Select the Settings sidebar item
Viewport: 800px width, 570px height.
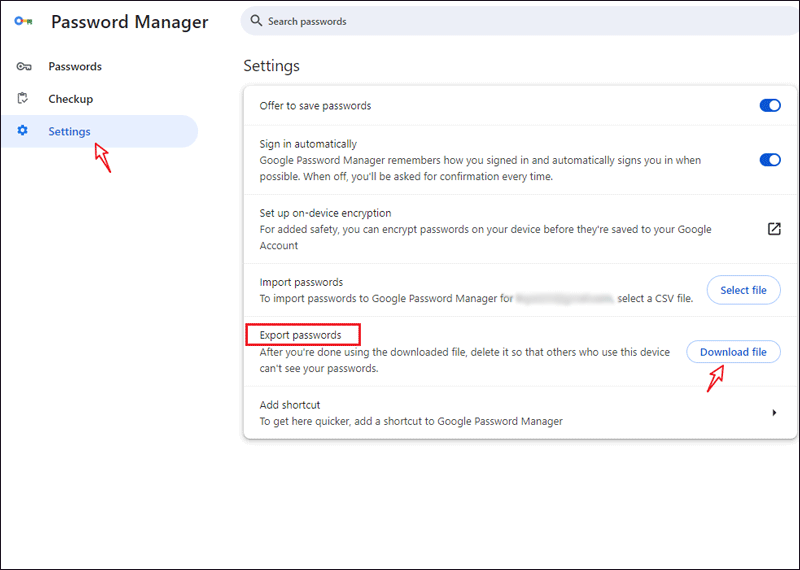pos(99,131)
